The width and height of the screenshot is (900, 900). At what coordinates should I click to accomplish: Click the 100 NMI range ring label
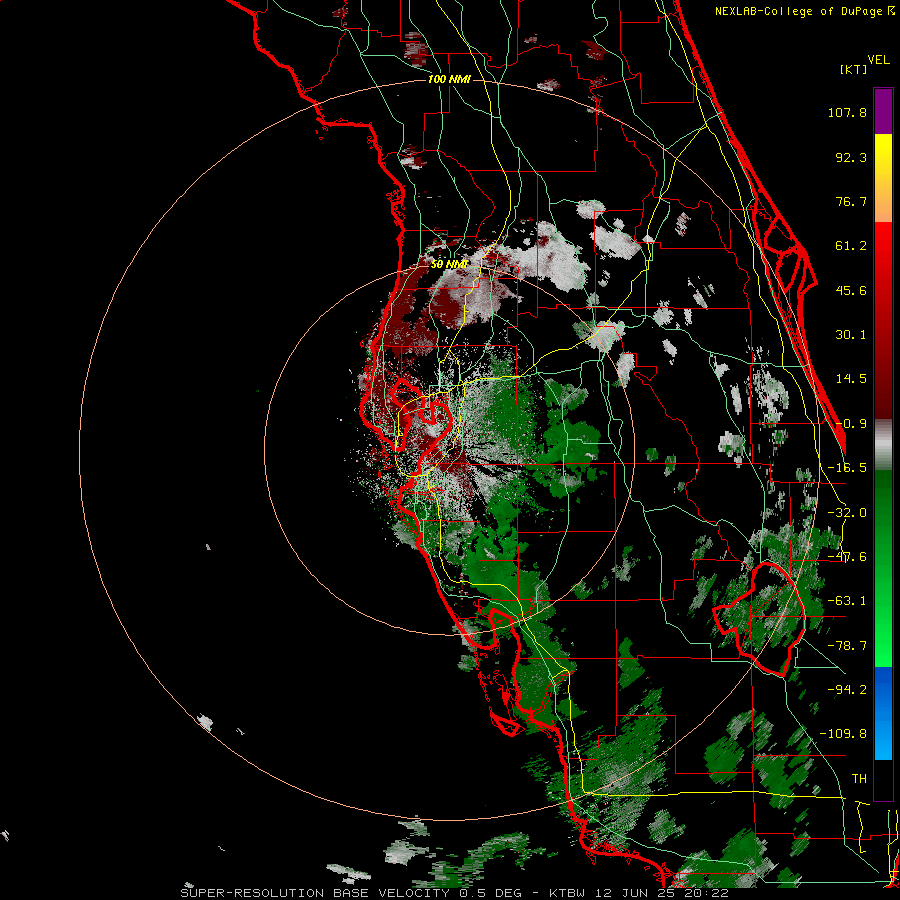(449, 79)
